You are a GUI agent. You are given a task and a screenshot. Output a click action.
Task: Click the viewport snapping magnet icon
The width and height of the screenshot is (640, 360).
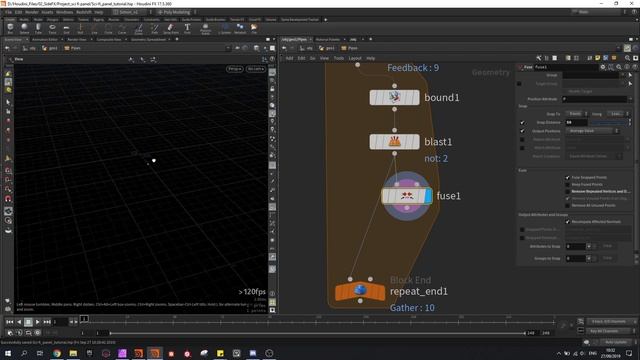point(8,199)
